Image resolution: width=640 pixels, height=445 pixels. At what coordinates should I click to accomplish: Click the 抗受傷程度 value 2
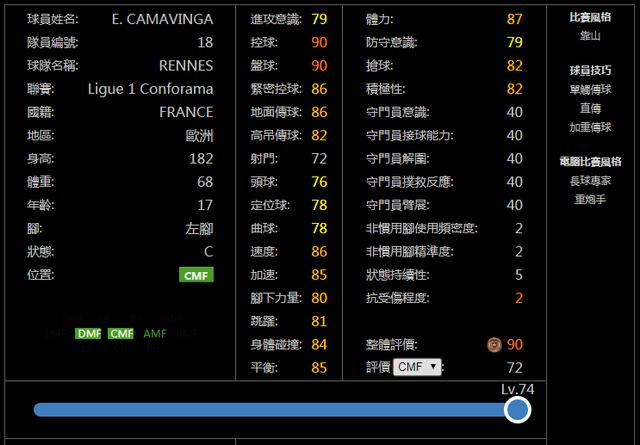[x=518, y=298]
